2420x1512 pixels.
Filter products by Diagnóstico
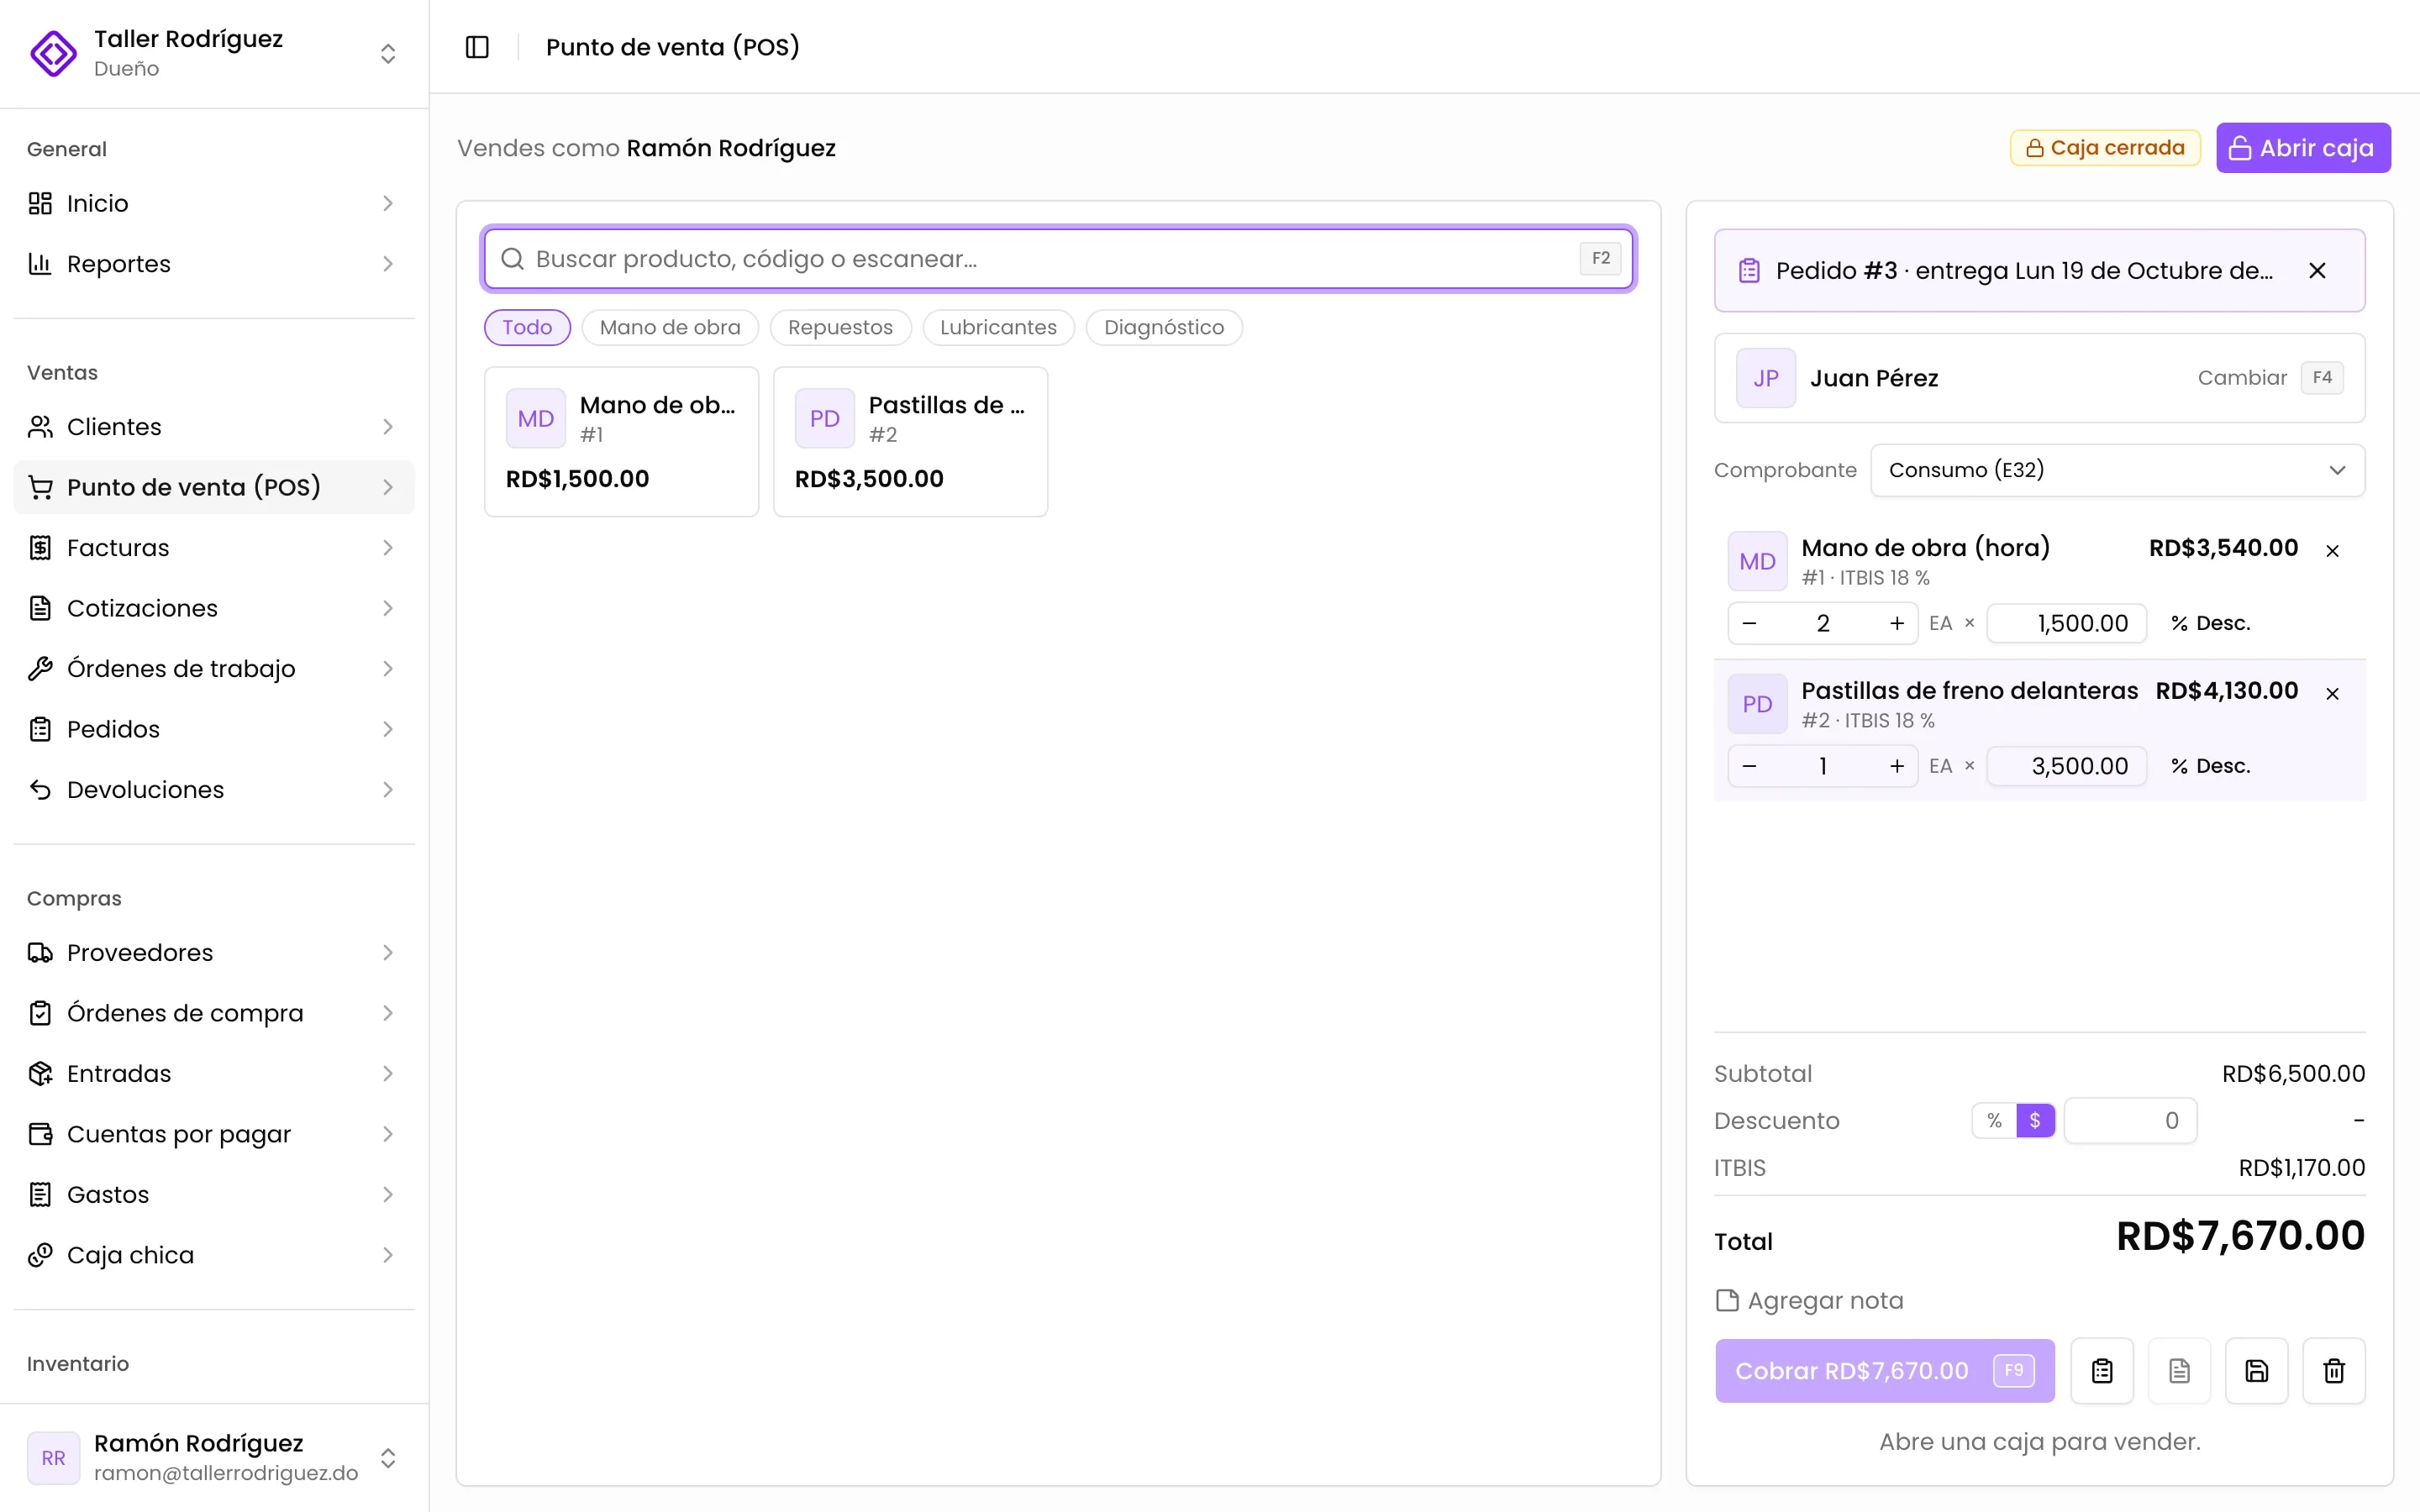coord(1163,328)
